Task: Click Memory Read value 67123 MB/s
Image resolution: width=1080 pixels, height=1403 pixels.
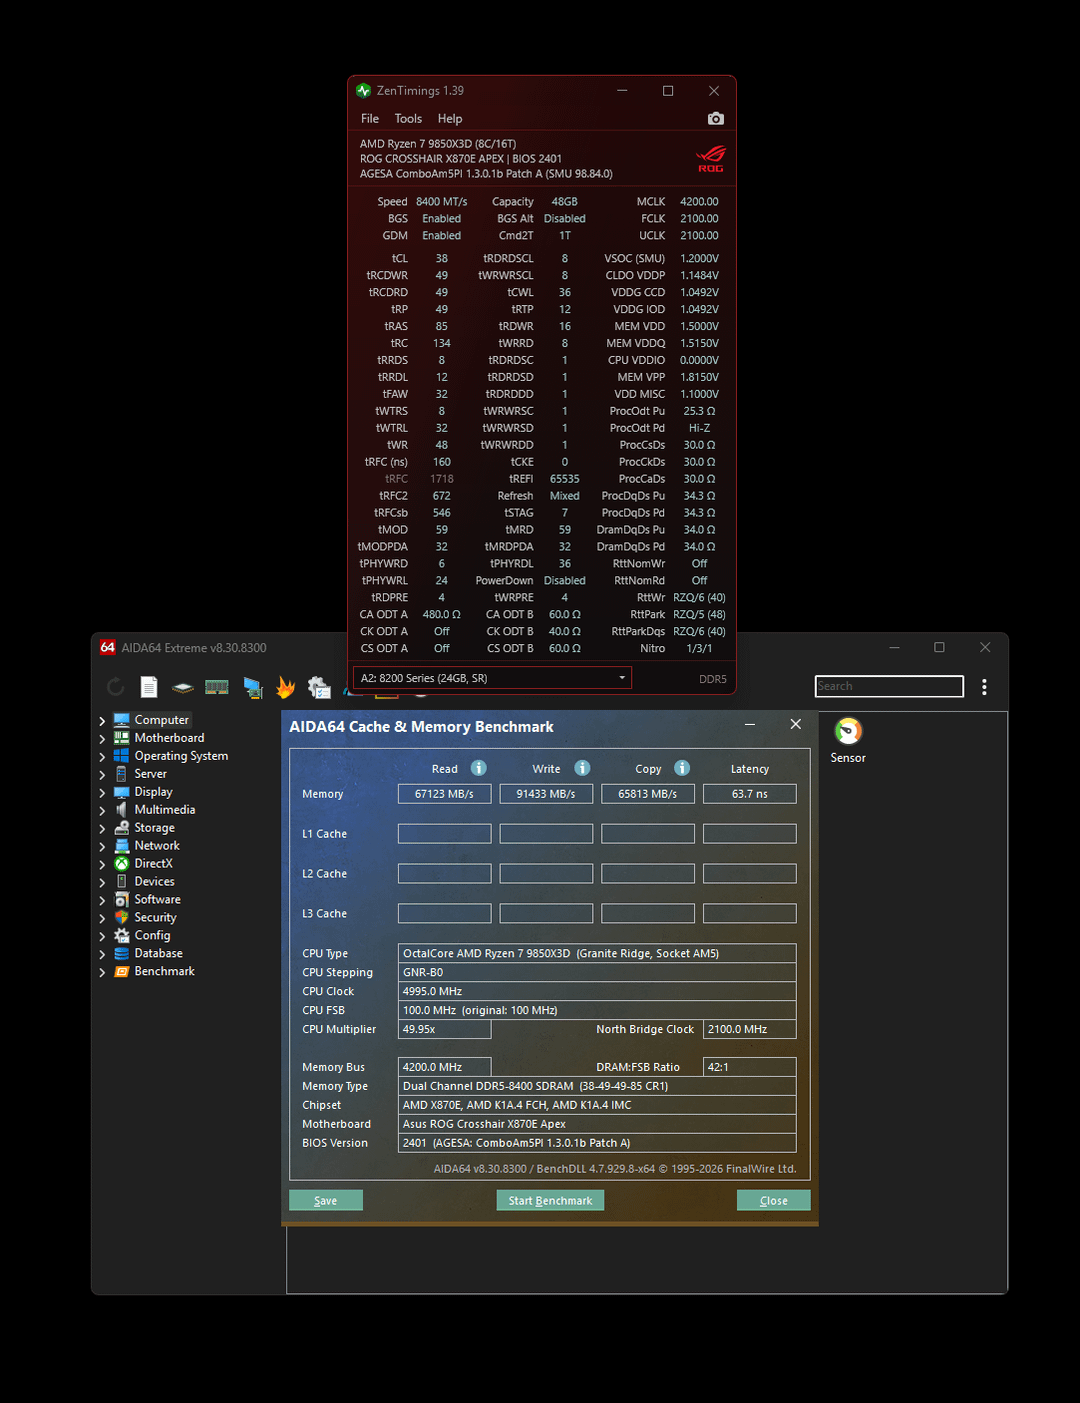Action: (445, 794)
